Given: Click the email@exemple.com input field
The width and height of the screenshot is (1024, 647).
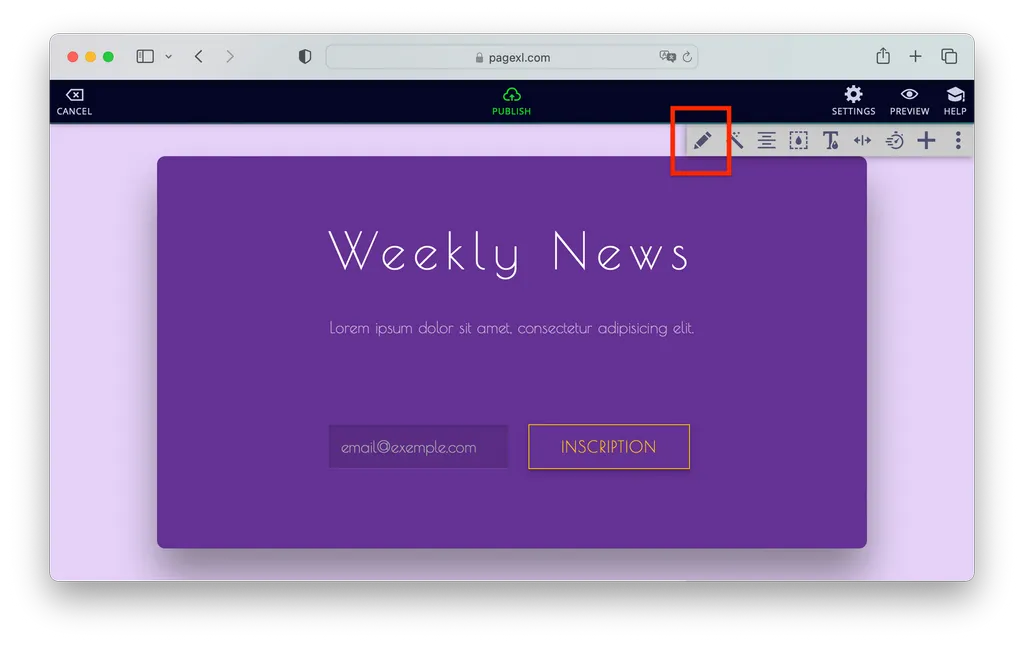Looking at the screenshot, I should (419, 447).
